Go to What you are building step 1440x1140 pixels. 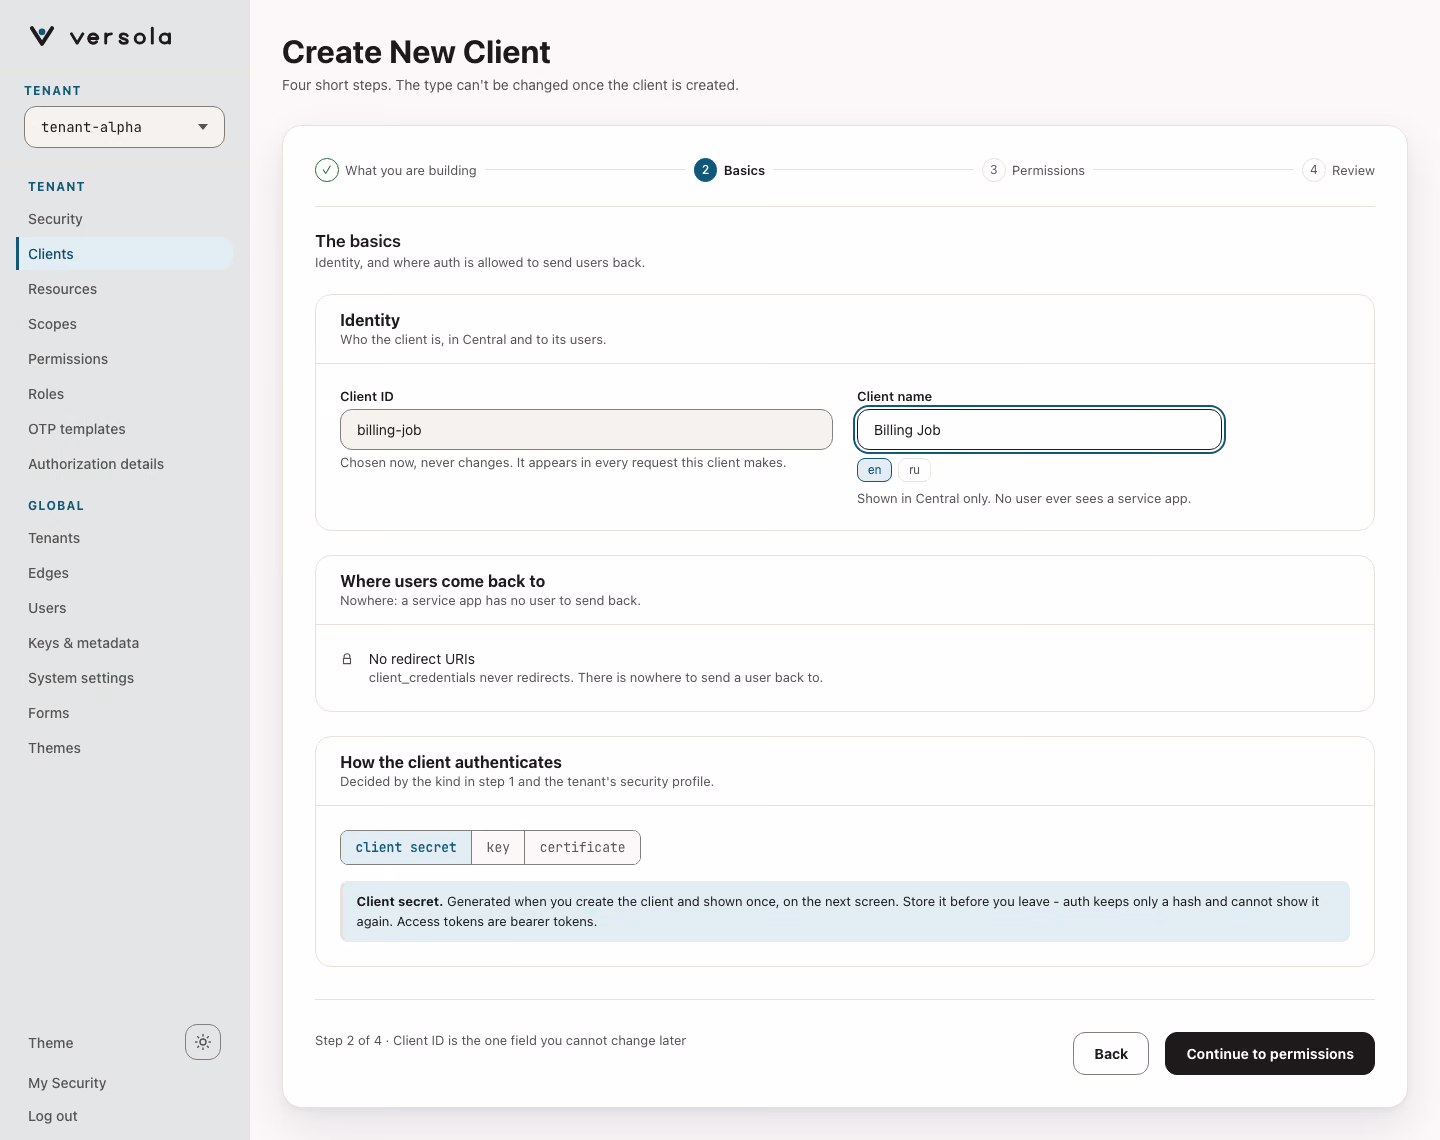pos(411,170)
